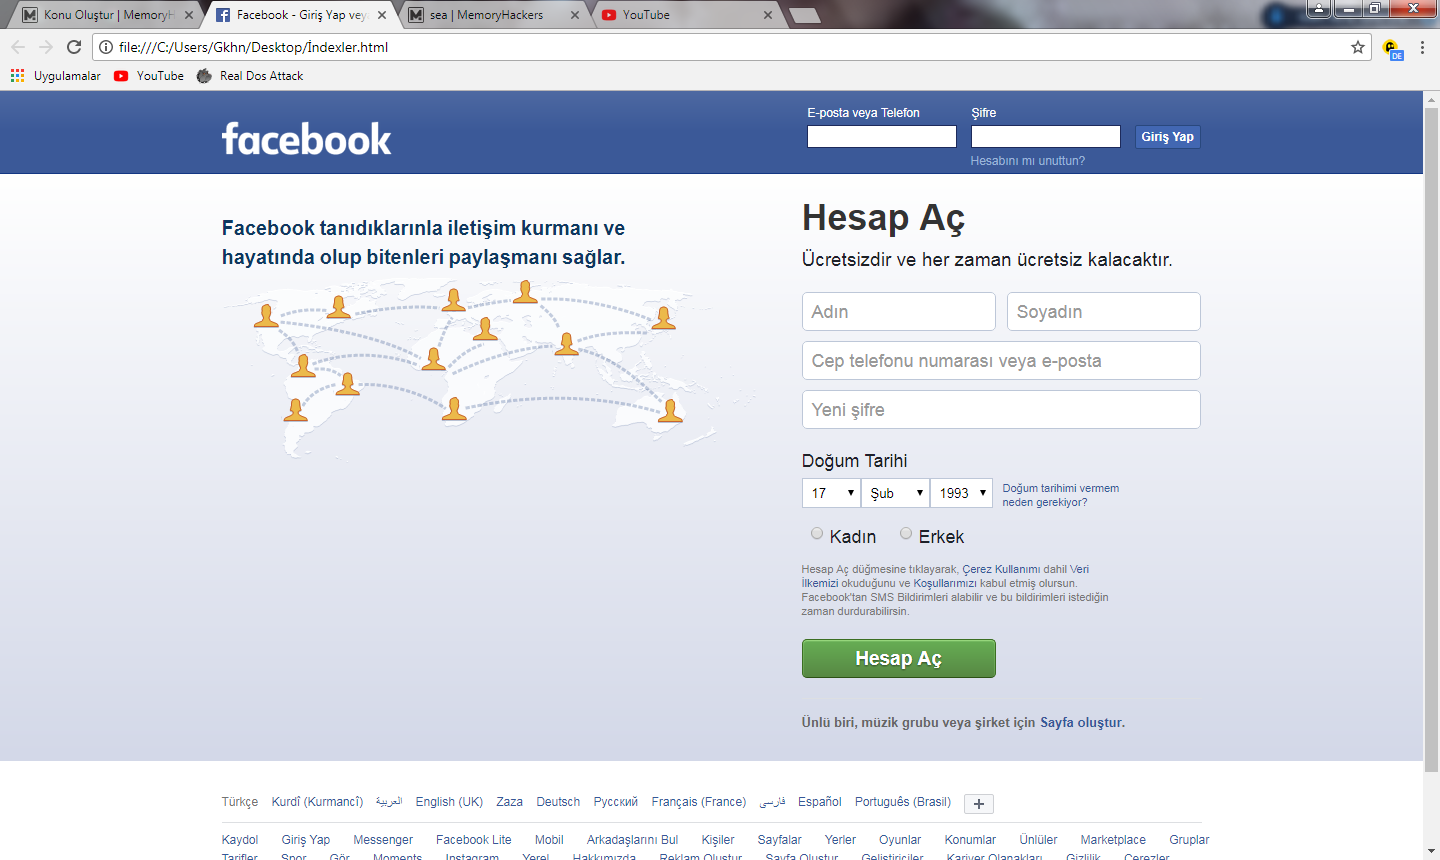Open the Hesabını mı unuttun? link
This screenshot has width=1440, height=860.
click(1027, 161)
